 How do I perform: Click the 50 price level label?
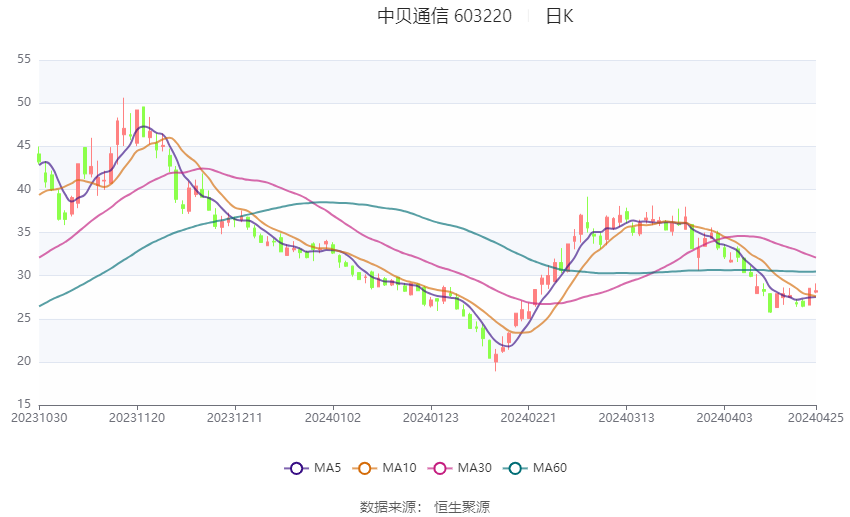(24, 102)
